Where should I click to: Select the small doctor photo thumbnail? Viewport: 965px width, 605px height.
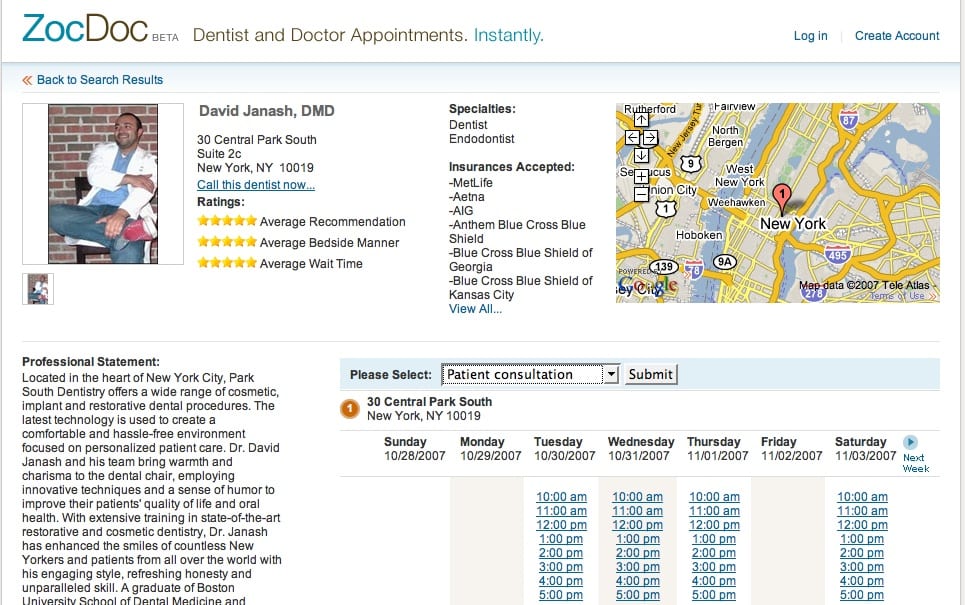pyautogui.click(x=38, y=289)
